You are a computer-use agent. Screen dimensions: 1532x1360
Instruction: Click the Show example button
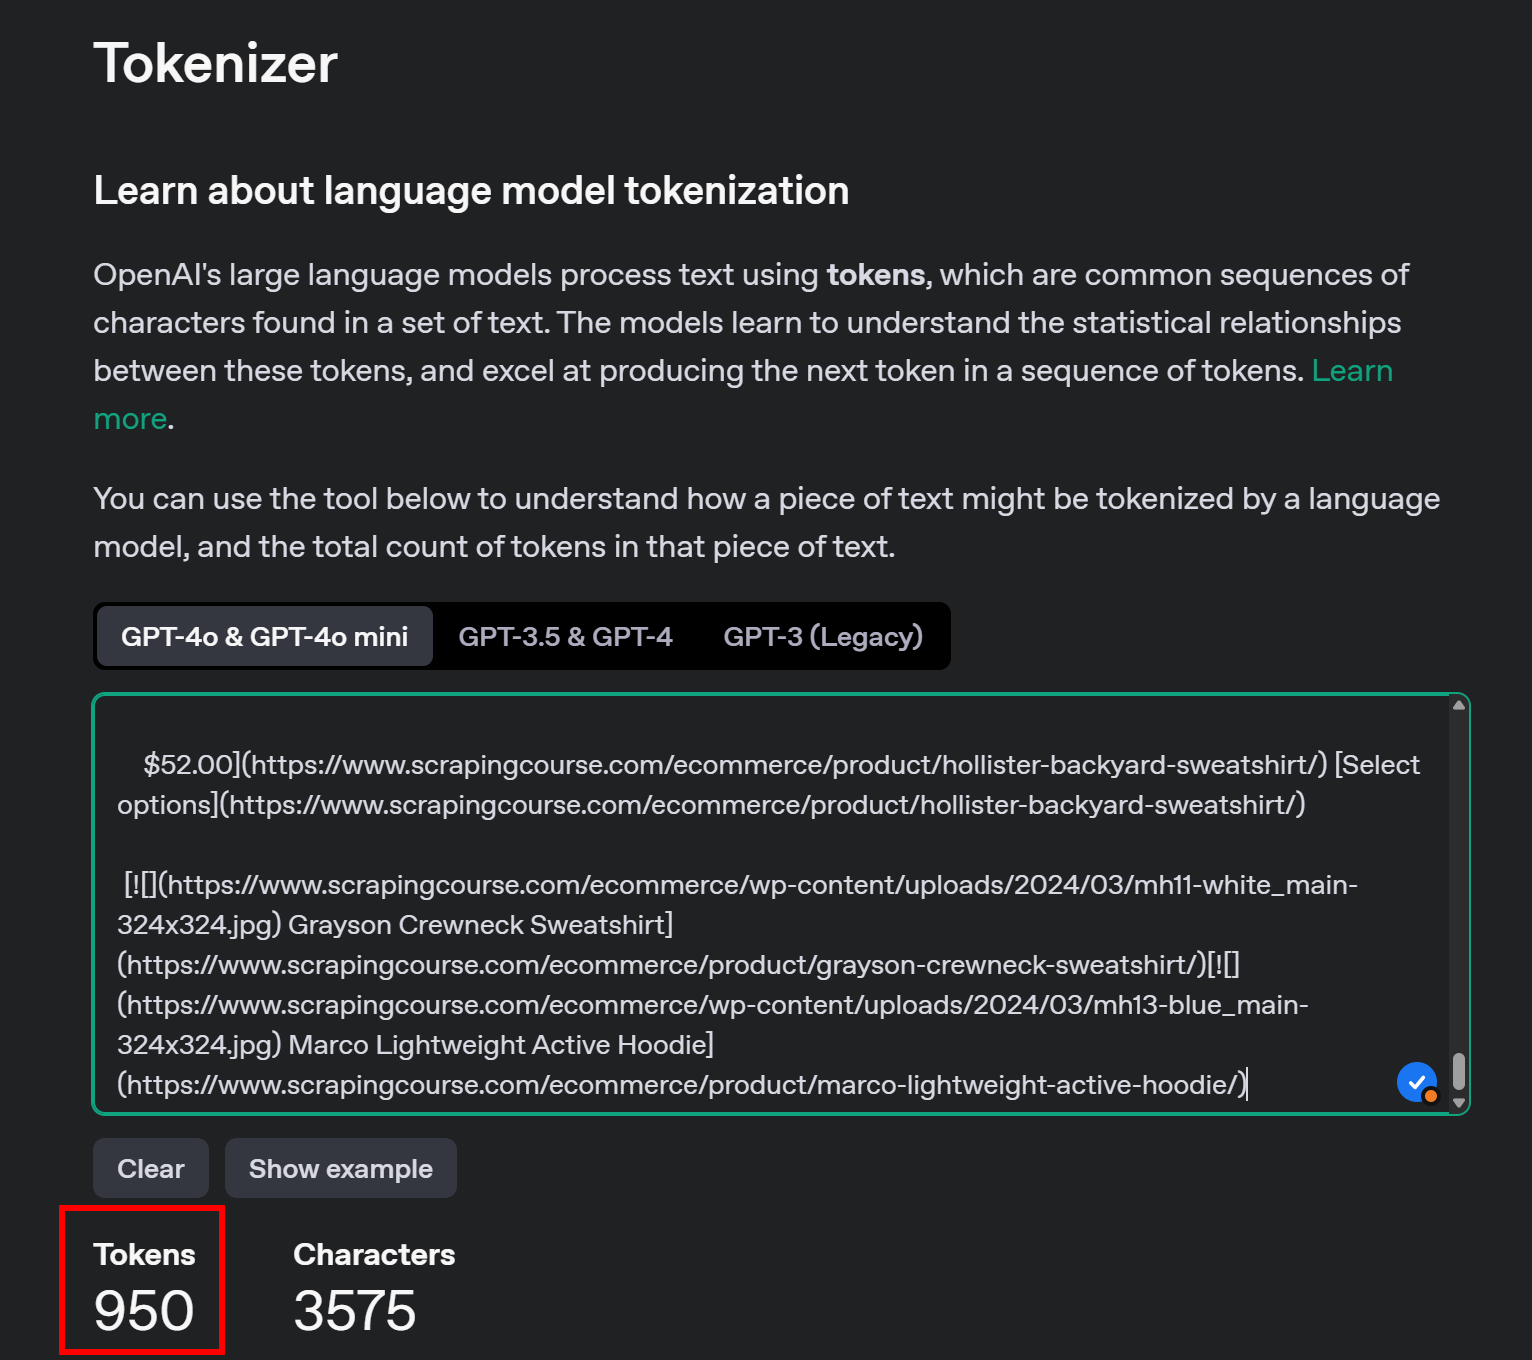tap(340, 1169)
